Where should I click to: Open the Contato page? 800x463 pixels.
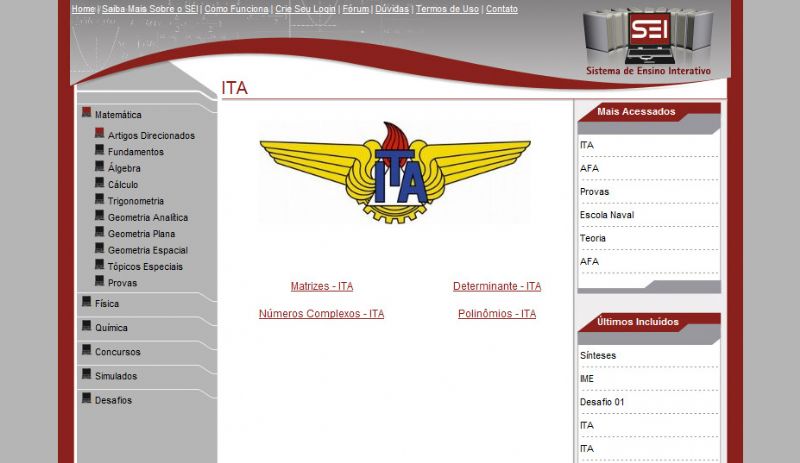[x=502, y=9]
